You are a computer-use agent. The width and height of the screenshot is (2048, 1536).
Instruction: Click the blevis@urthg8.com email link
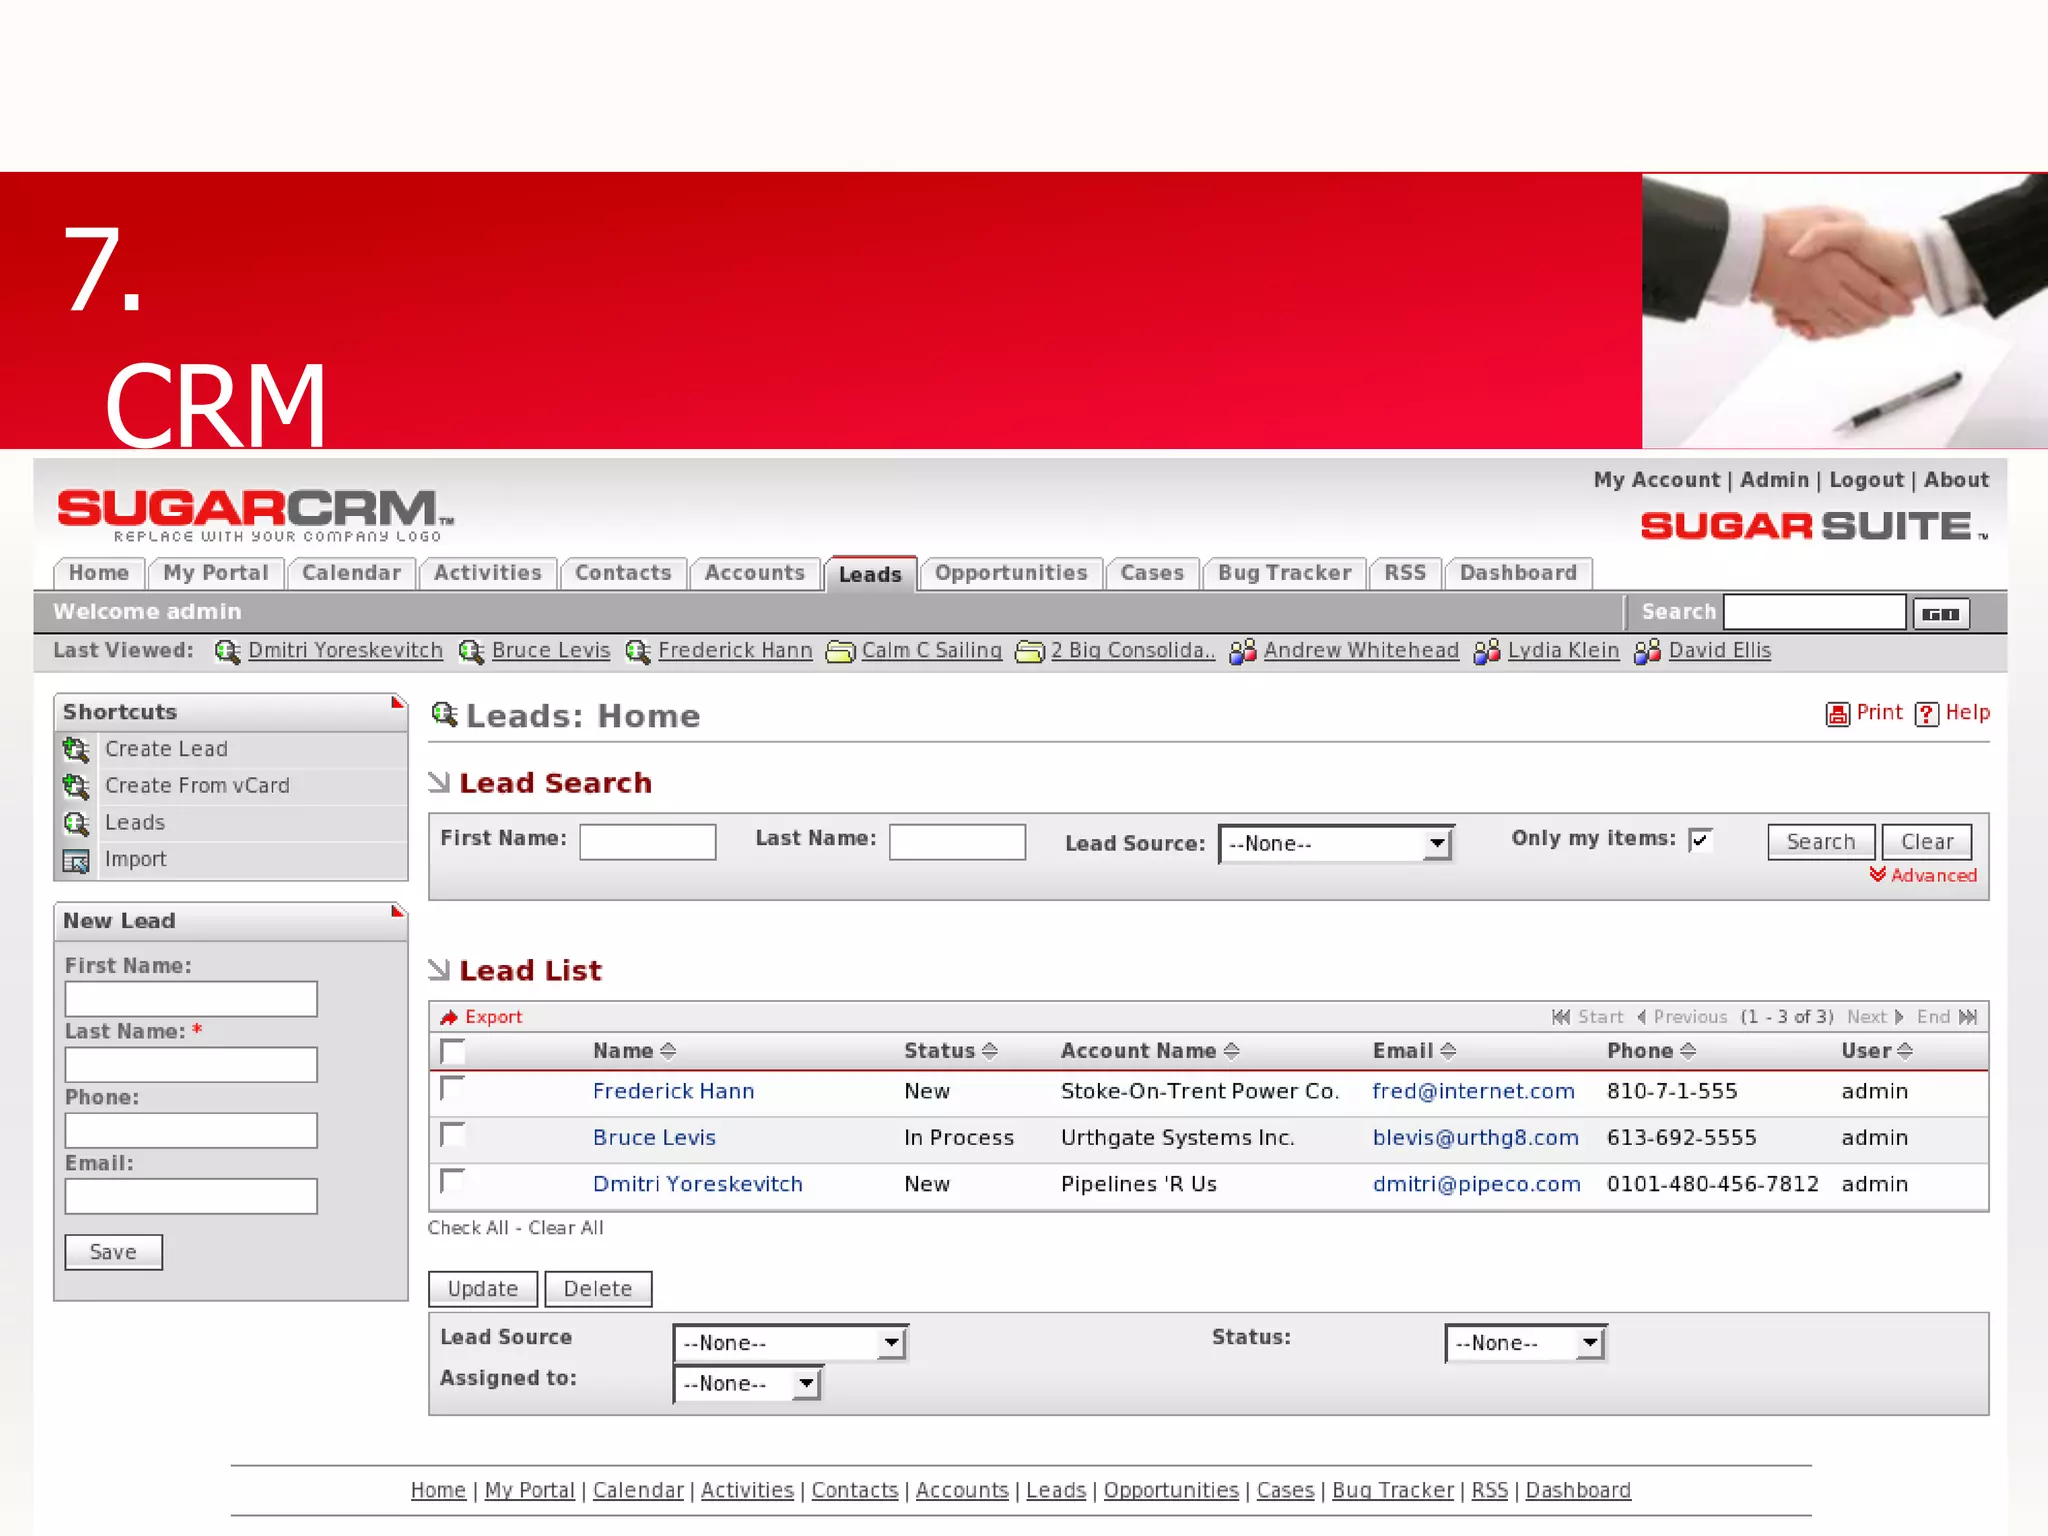[1475, 1138]
